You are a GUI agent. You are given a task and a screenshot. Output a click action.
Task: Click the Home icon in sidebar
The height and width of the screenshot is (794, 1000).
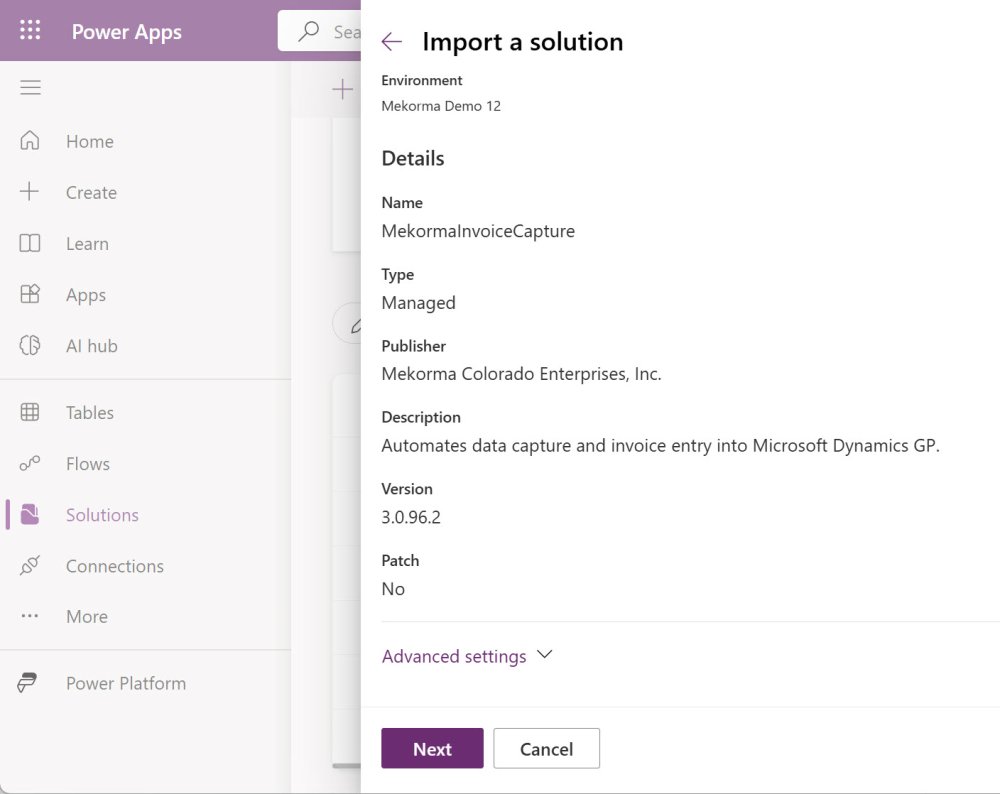click(x=30, y=141)
